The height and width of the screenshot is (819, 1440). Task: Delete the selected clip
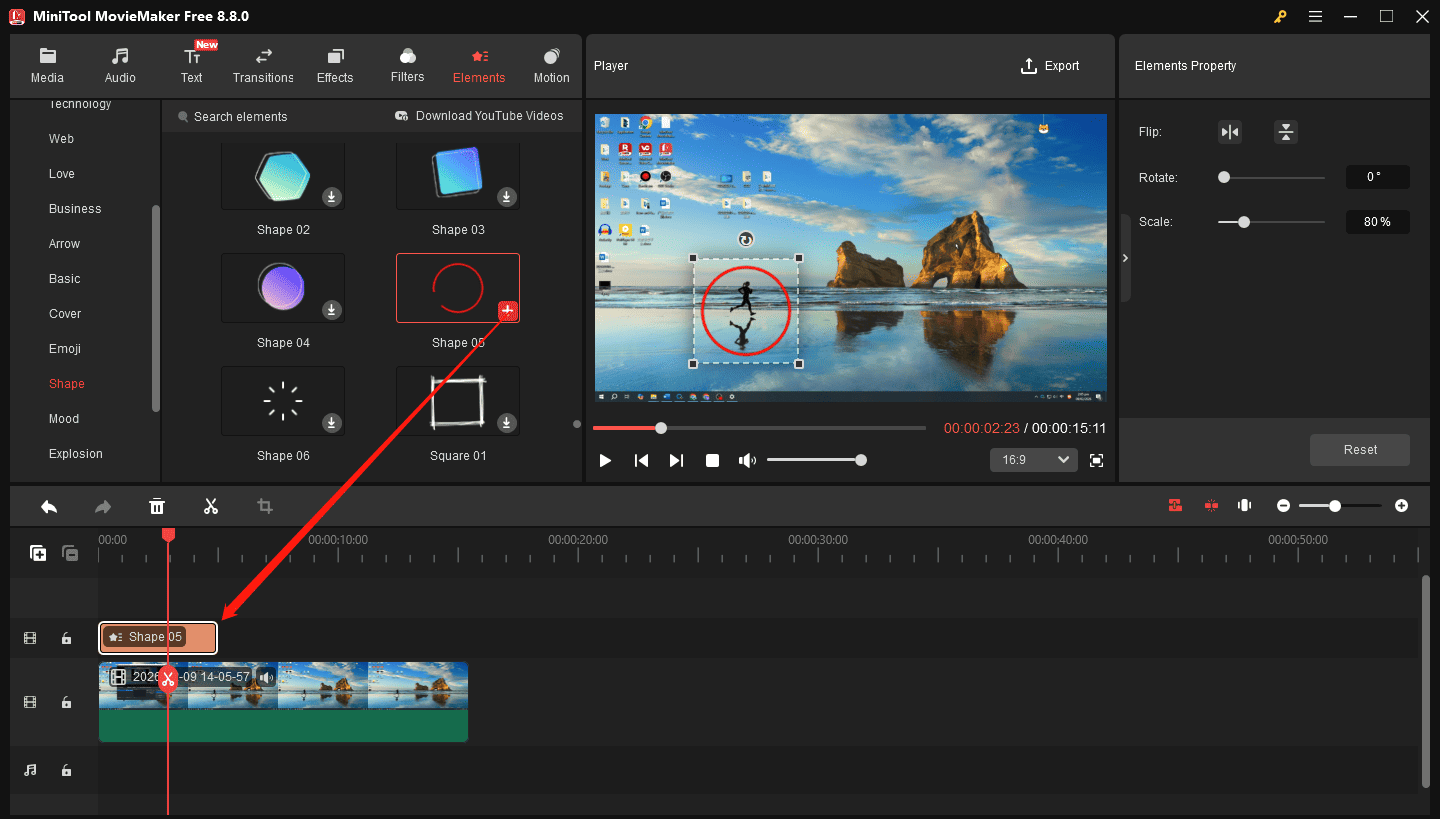point(157,506)
